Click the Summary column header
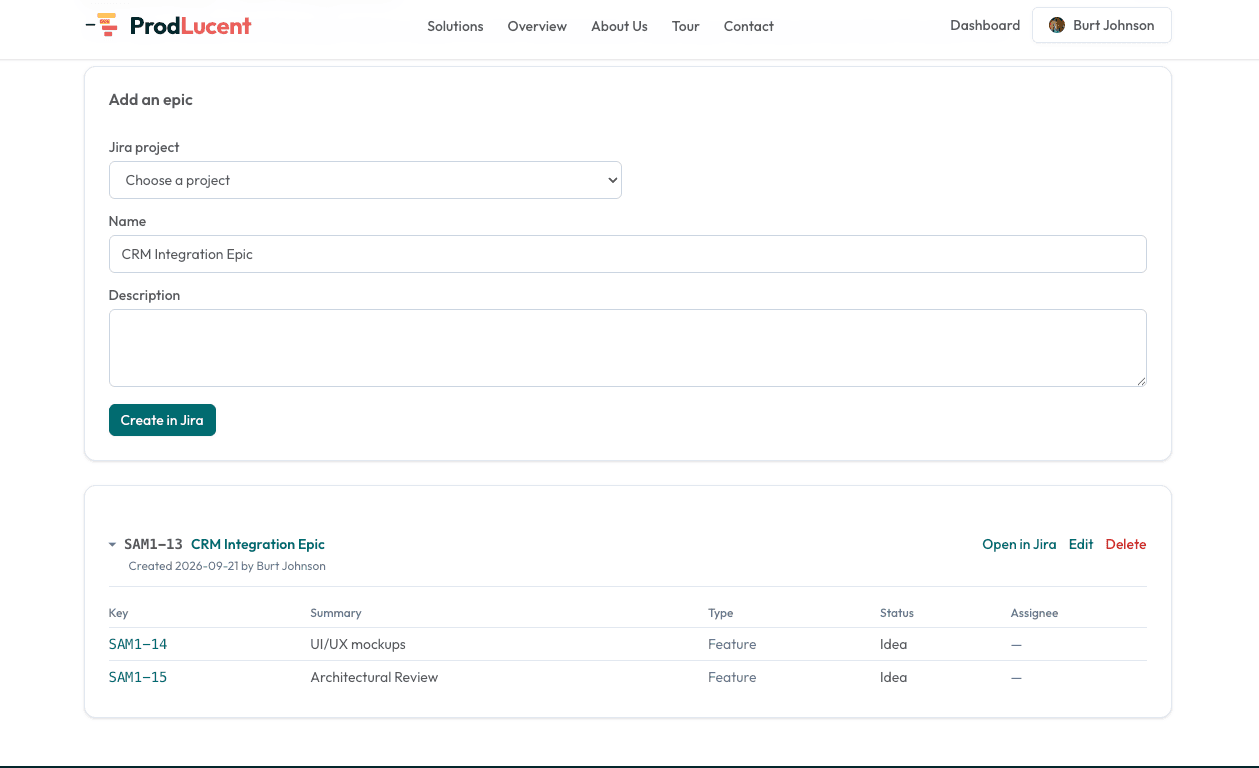Viewport: 1259px width, 768px height. [336, 613]
